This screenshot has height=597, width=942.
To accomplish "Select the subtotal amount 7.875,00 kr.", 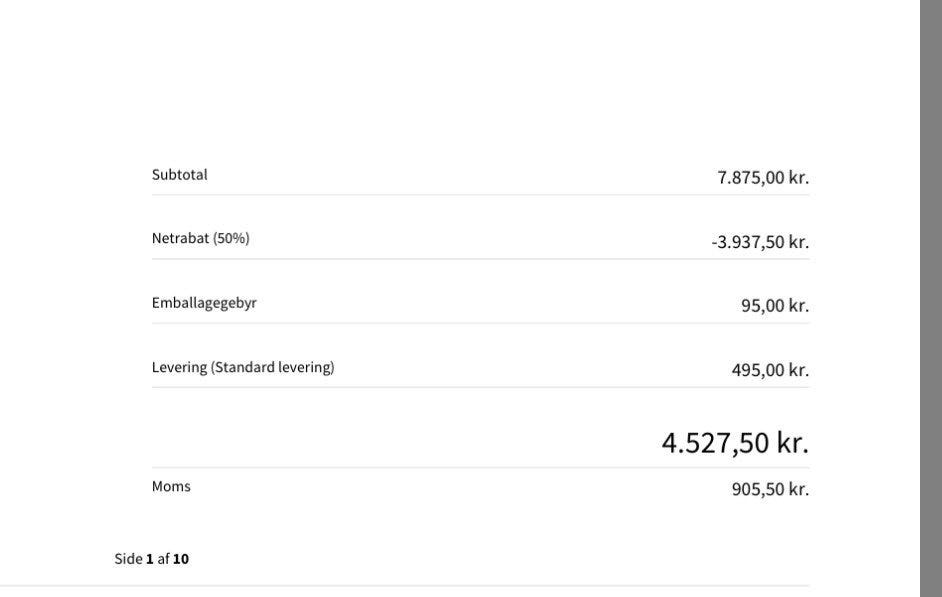I will [x=763, y=178].
